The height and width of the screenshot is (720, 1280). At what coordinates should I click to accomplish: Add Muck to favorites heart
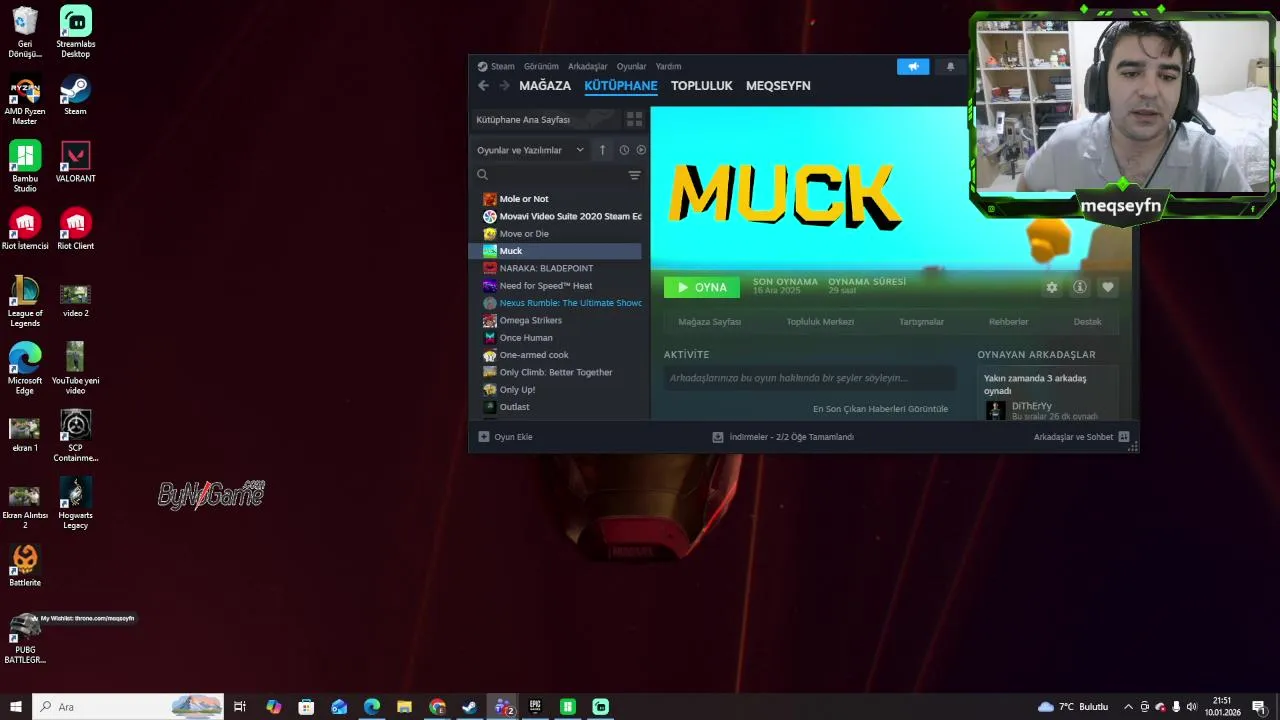(1108, 287)
